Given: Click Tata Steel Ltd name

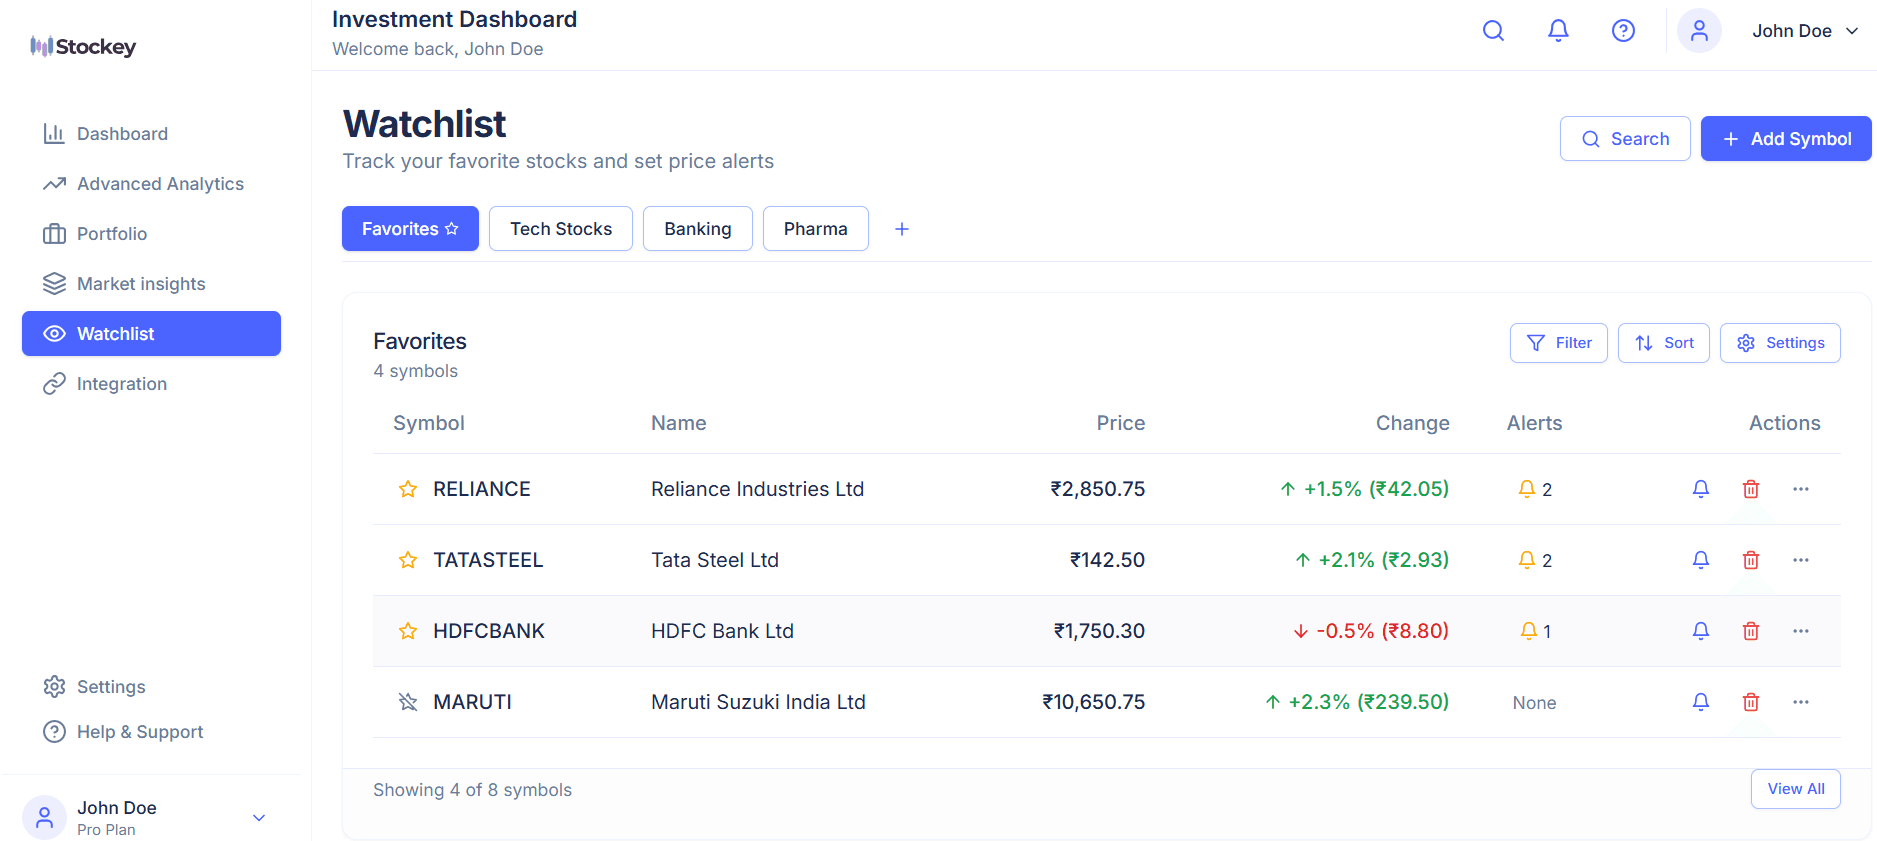Looking at the screenshot, I should pyautogui.click(x=715, y=560).
